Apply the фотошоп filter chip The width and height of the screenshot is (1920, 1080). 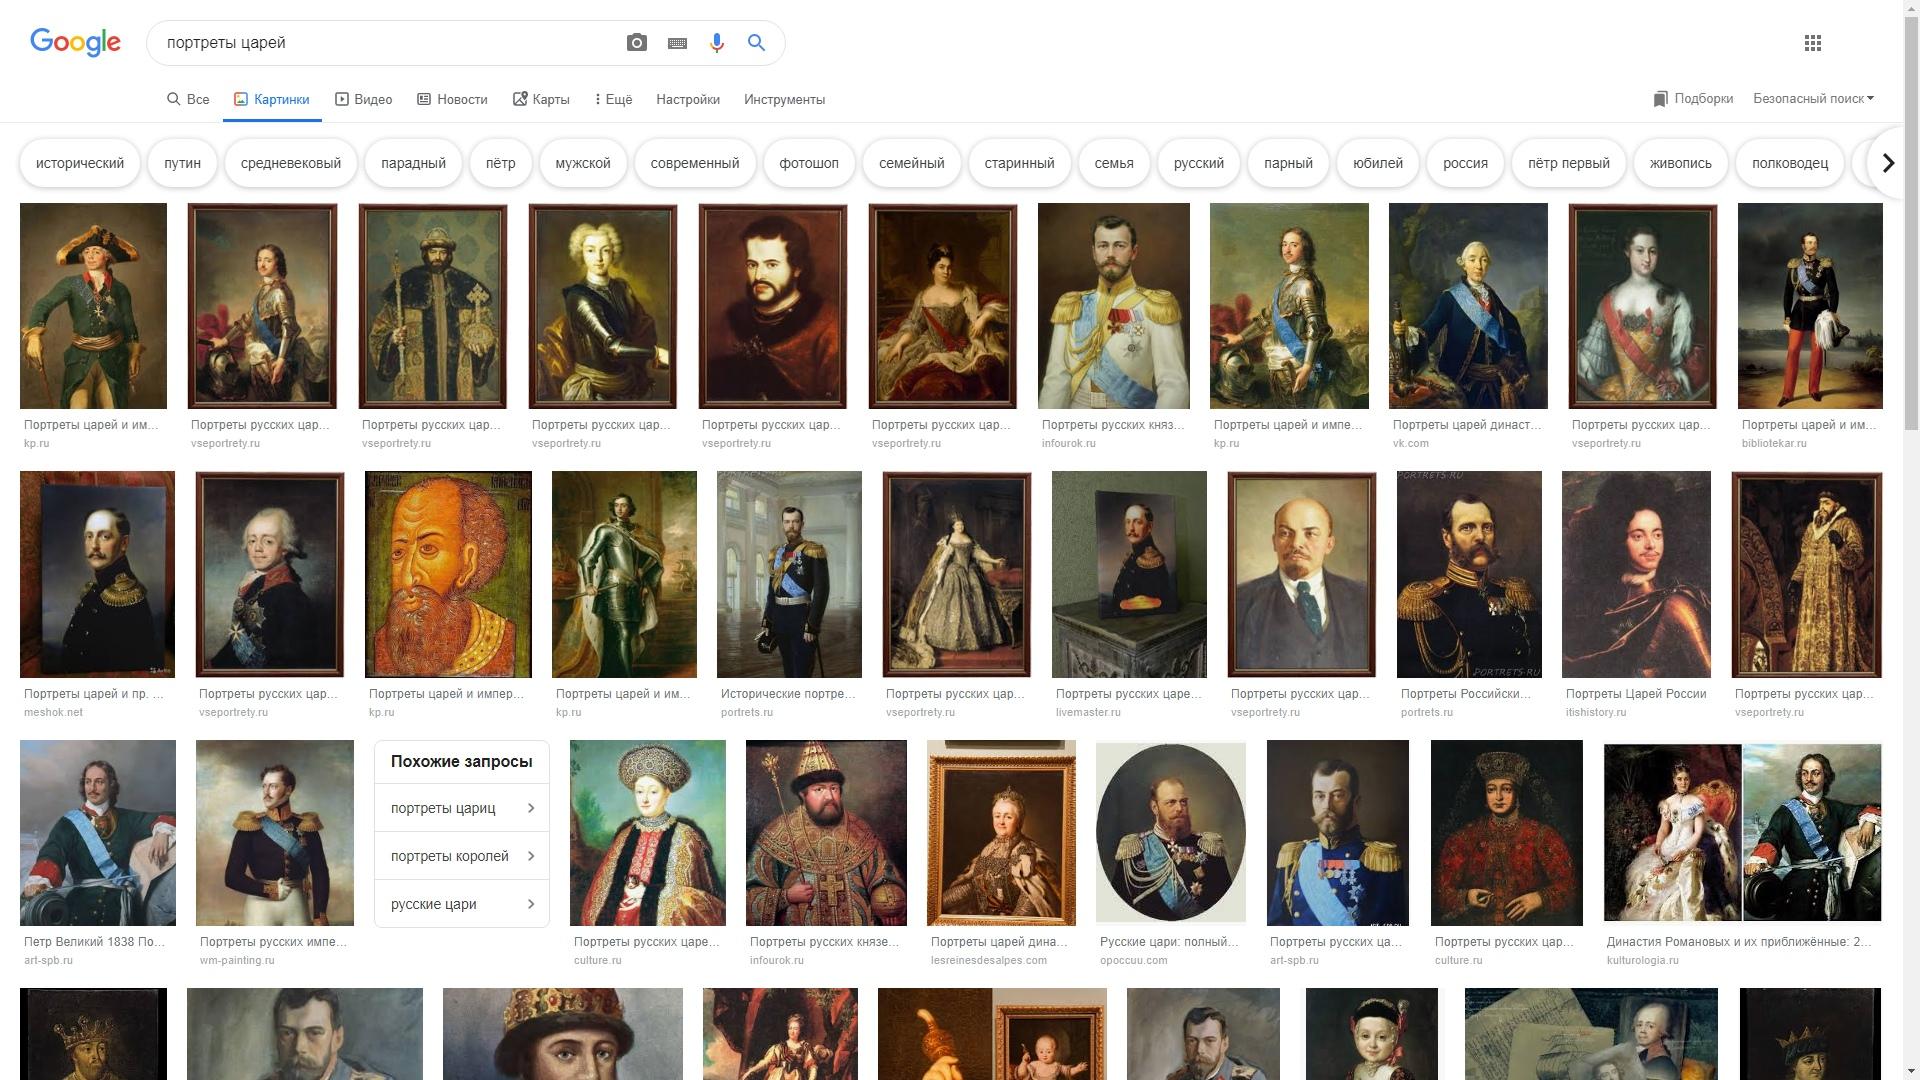pos(808,163)
